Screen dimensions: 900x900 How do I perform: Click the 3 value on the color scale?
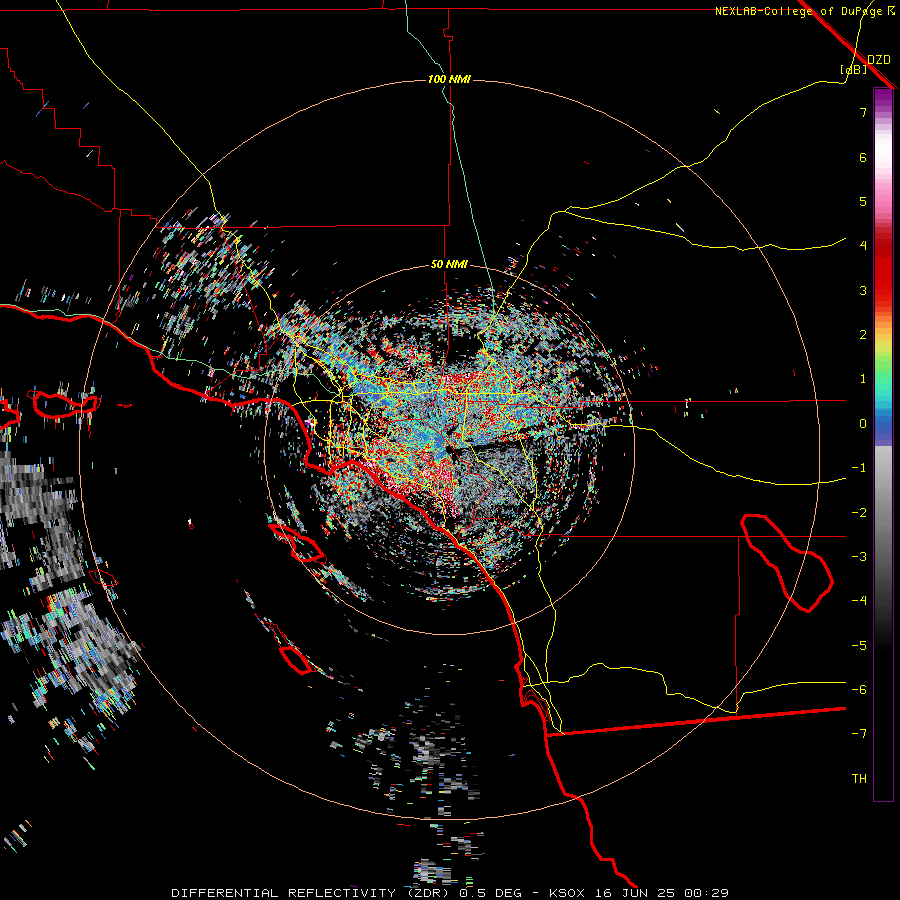tap(863, 290)
